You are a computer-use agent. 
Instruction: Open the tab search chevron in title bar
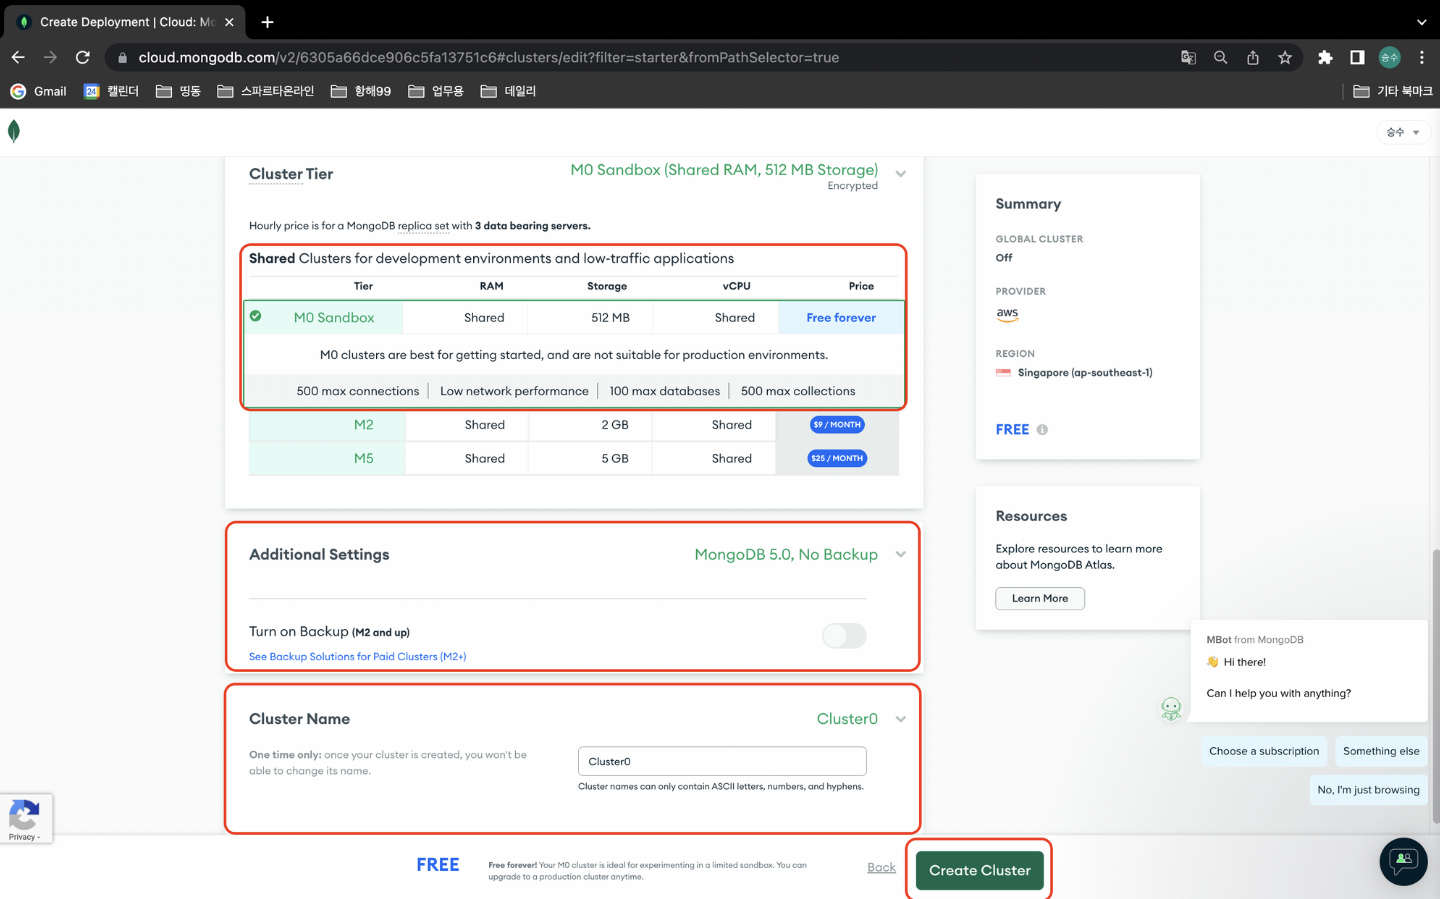pyautogui.click(x=1421, y=22)
